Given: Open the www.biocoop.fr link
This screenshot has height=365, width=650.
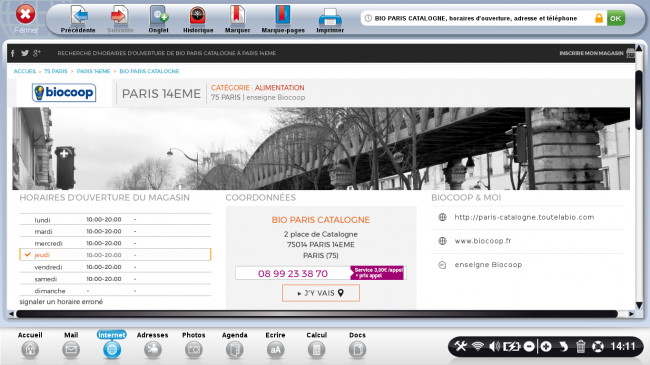Looking at the screenshot, I should [483, 241].
